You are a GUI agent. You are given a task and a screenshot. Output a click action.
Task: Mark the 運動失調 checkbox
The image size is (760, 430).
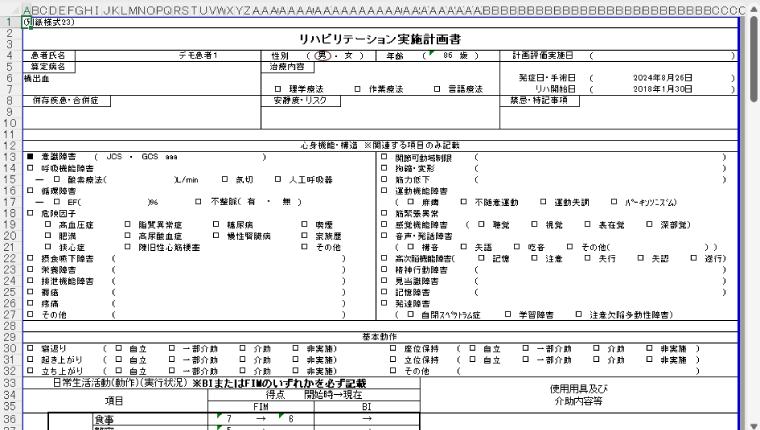(x=543, y=202)
